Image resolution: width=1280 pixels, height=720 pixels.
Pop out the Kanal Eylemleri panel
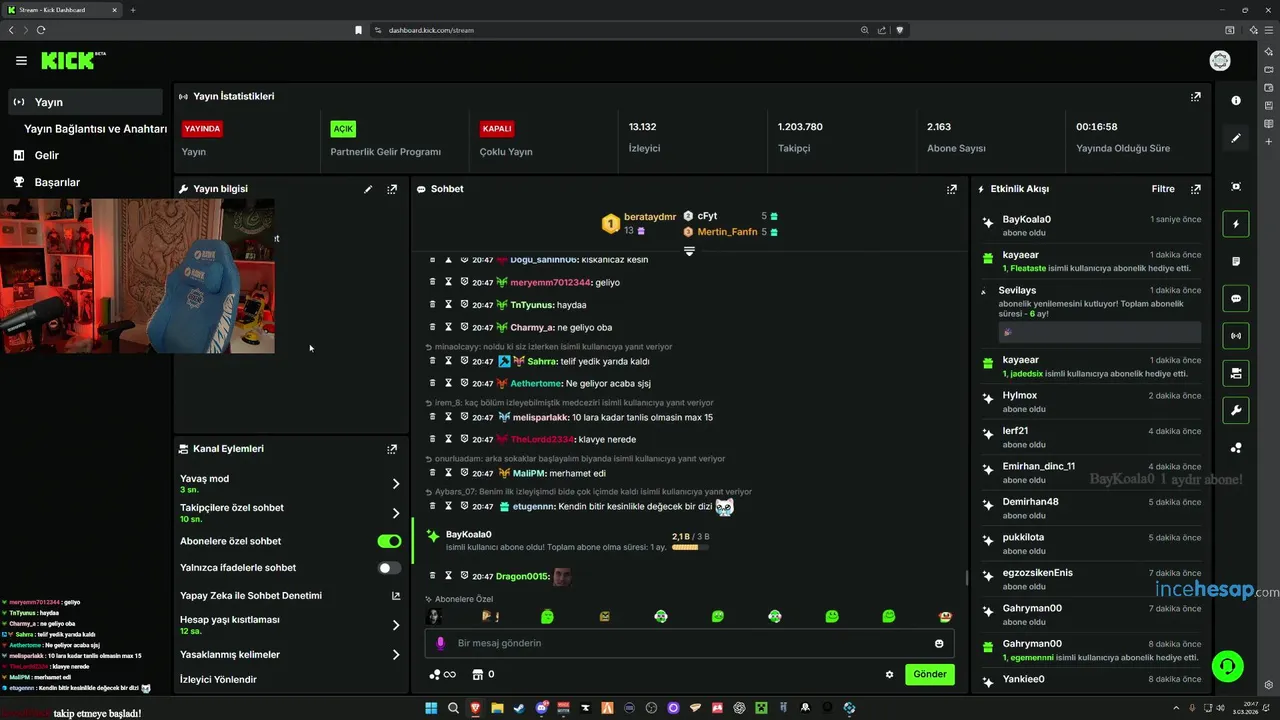point(392,450)
